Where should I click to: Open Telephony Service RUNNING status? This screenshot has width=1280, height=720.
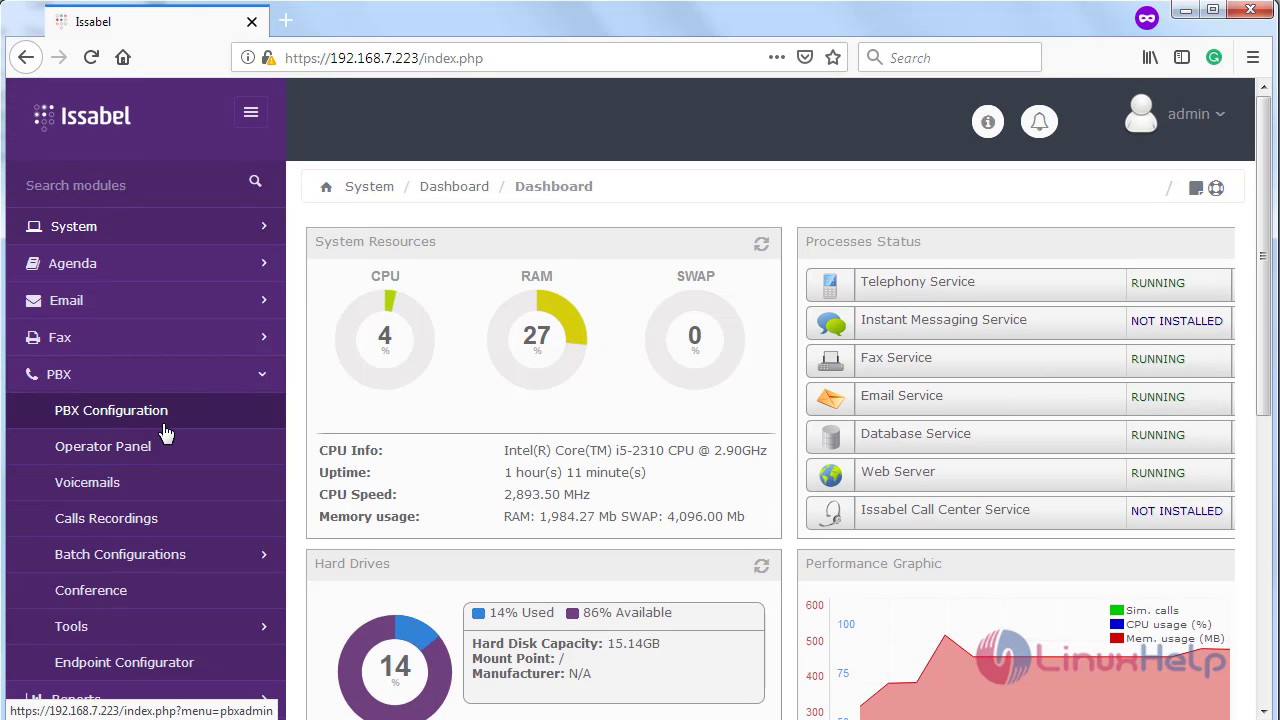pos(1158,283)
